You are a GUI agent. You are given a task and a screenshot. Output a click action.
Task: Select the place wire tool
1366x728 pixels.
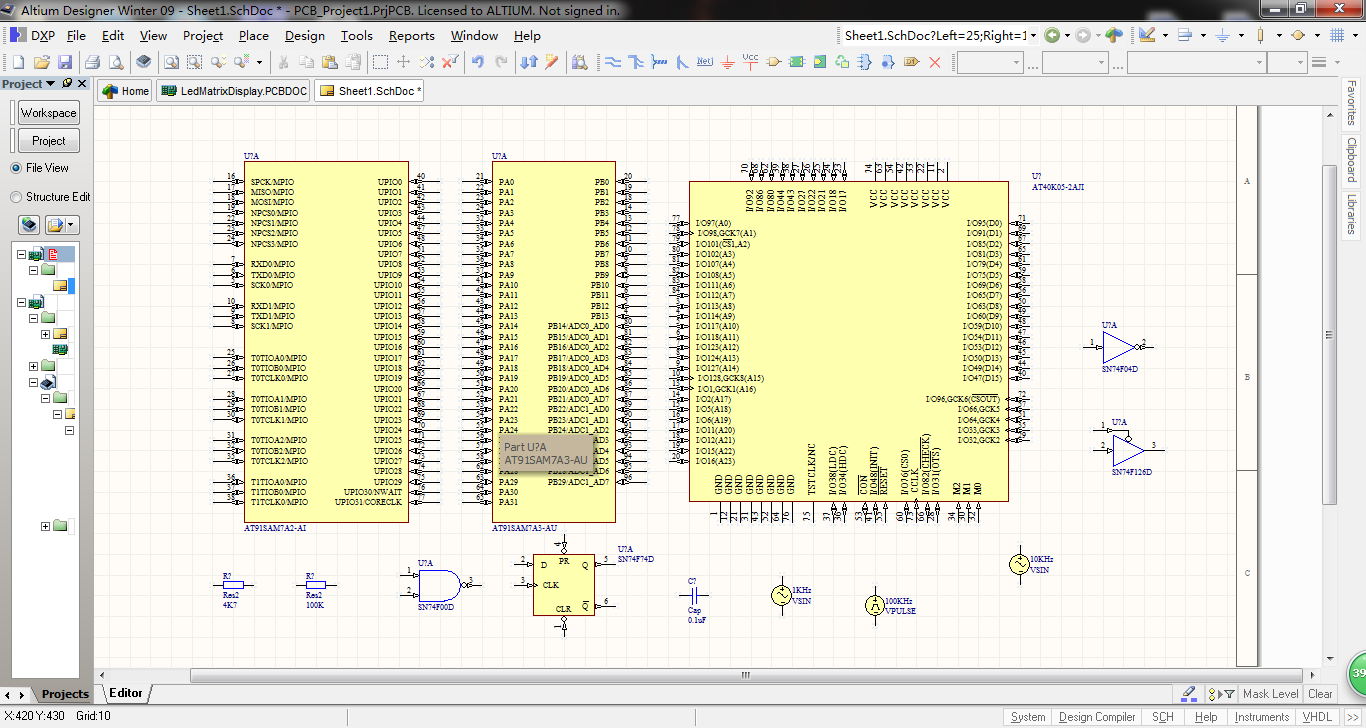point(612,62)
